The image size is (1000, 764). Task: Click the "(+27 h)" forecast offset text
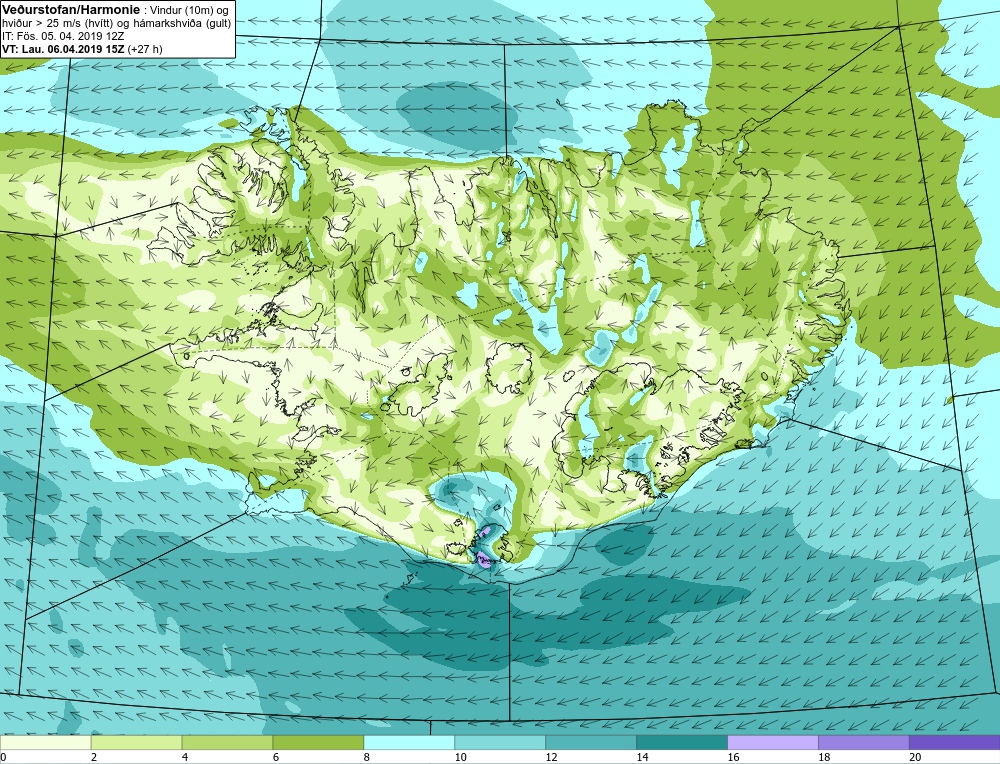pyautogui.click(x=145, y=49)
